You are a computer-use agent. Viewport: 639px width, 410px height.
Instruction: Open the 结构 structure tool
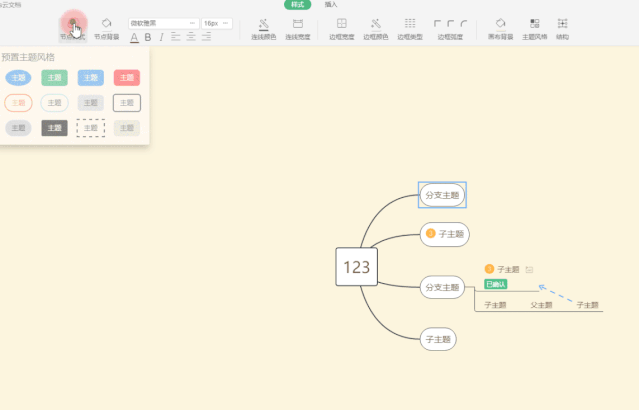click(562, 29)
